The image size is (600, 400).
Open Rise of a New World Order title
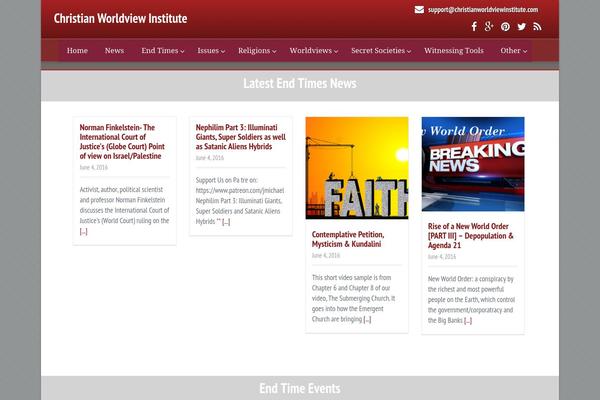click(x=471, y=236)
